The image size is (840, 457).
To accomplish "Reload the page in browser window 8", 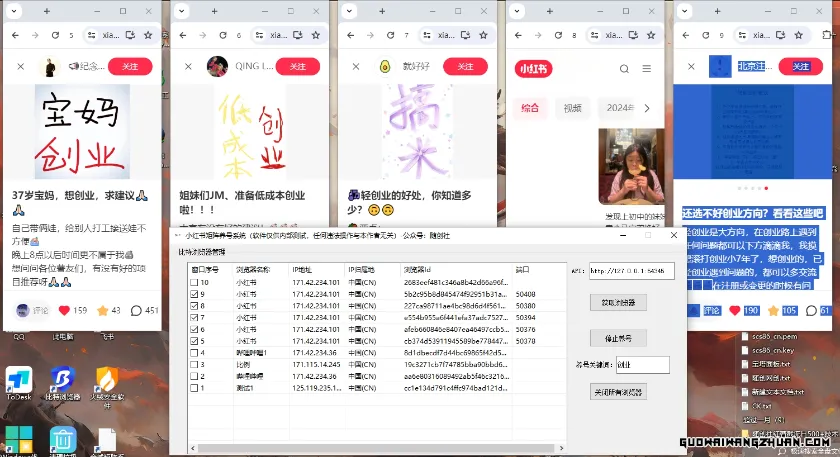I will 558,35.
